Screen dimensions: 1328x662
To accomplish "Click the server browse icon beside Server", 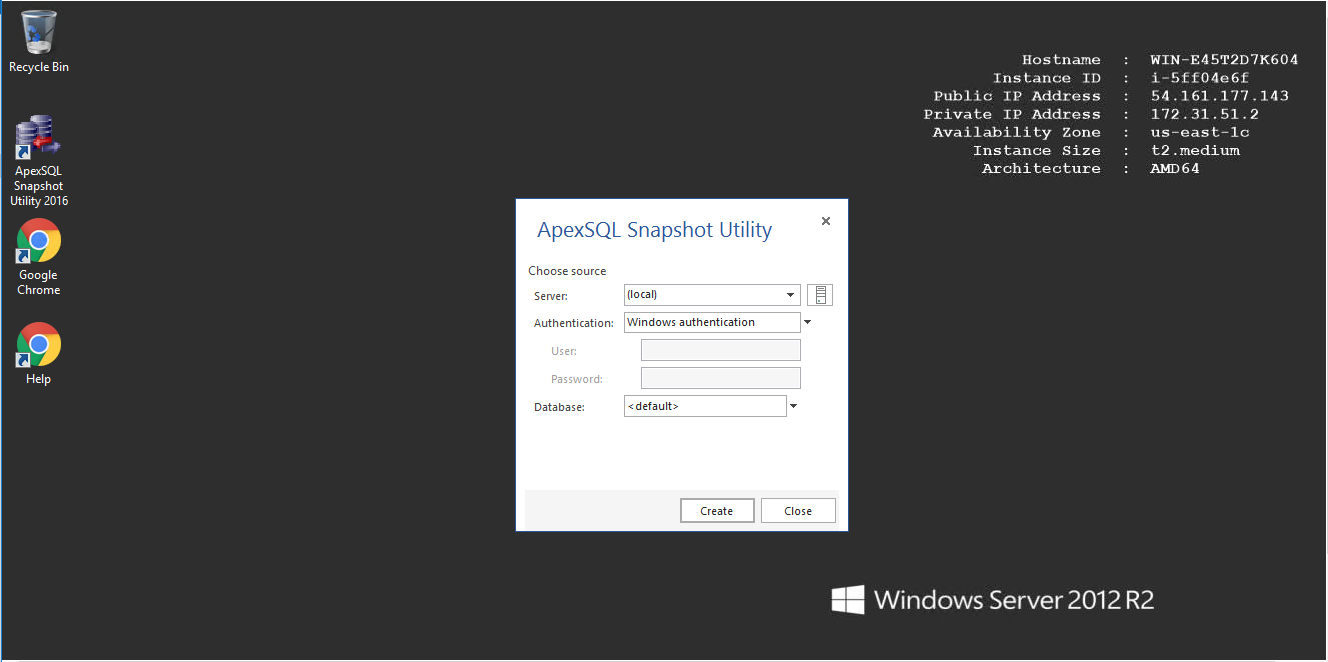I will click(820, 295).
